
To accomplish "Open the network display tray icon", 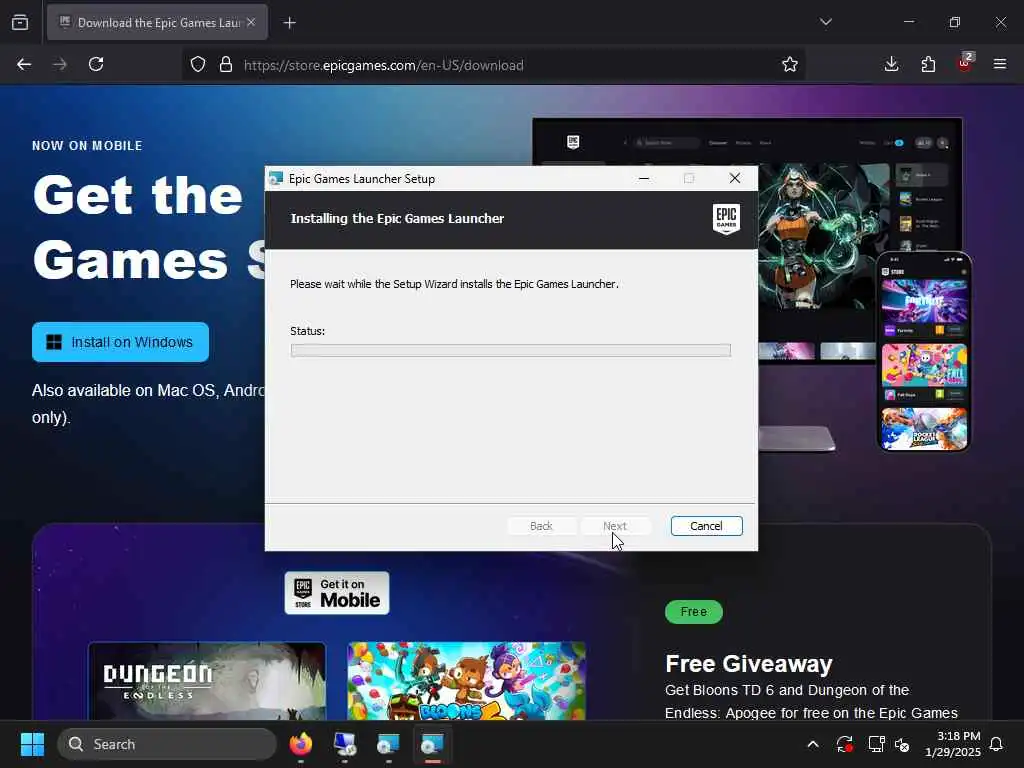I will tap(876, 744).
